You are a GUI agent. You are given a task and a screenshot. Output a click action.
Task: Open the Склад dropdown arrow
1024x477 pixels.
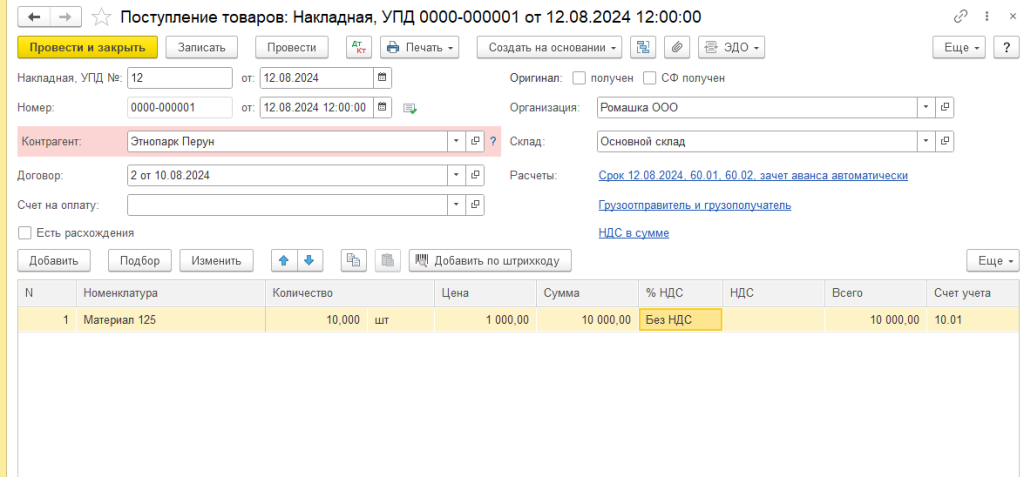coord(926,142)
